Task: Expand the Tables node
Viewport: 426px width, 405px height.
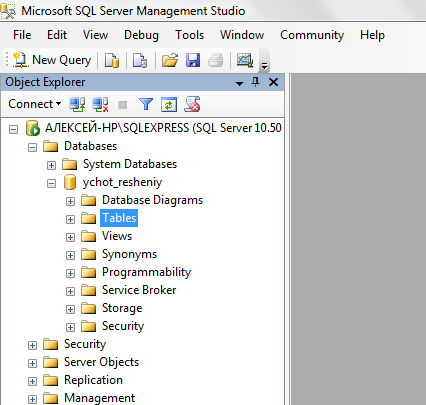Action: pos(70,219)
